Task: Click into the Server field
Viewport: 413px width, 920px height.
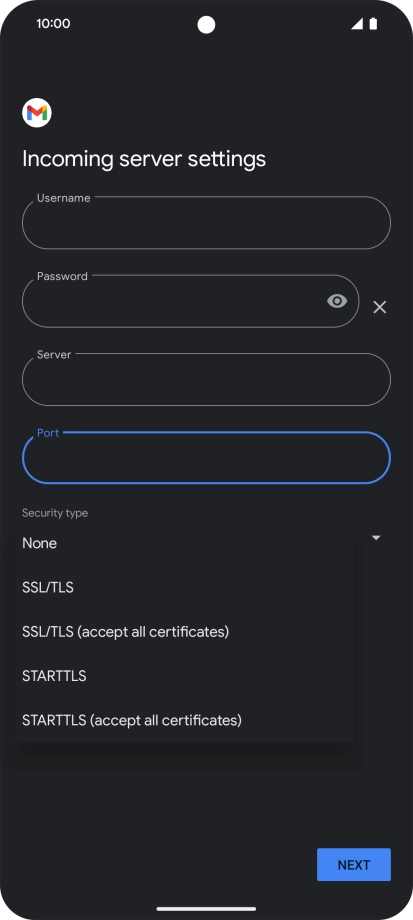Action: [206, 379]
